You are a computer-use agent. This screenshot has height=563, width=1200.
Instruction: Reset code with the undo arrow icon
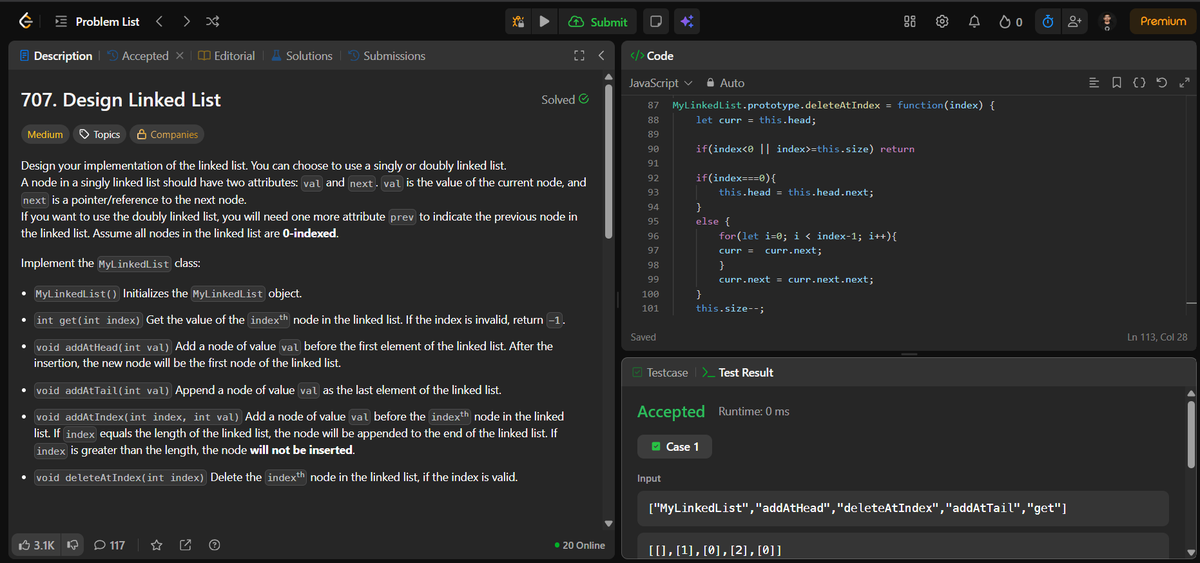[x=1161, y=83]
